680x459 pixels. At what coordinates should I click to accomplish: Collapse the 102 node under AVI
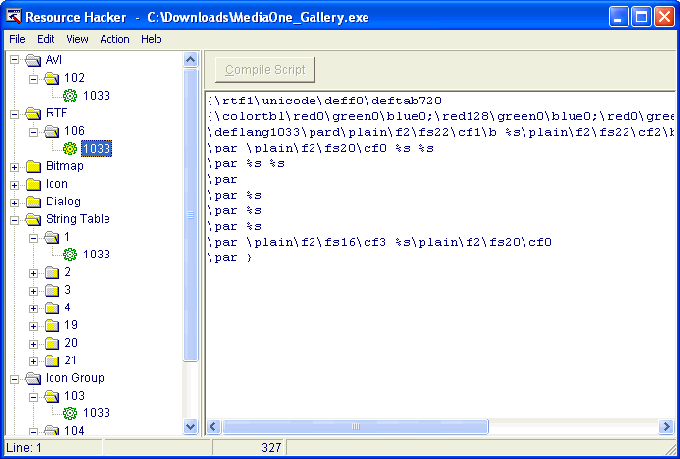pyautogui.click(x=33, y=79)
